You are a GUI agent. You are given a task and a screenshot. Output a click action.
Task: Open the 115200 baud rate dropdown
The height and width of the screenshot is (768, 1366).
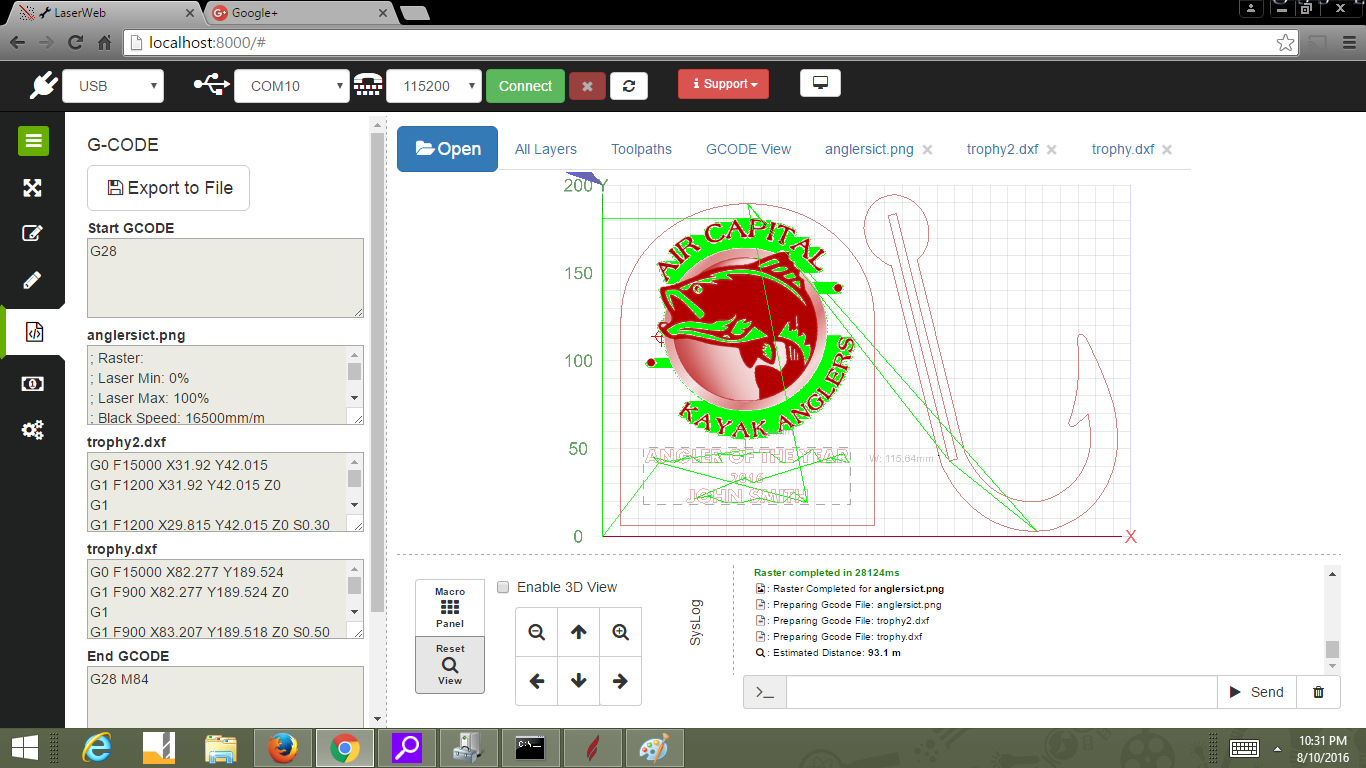(434, 86)
